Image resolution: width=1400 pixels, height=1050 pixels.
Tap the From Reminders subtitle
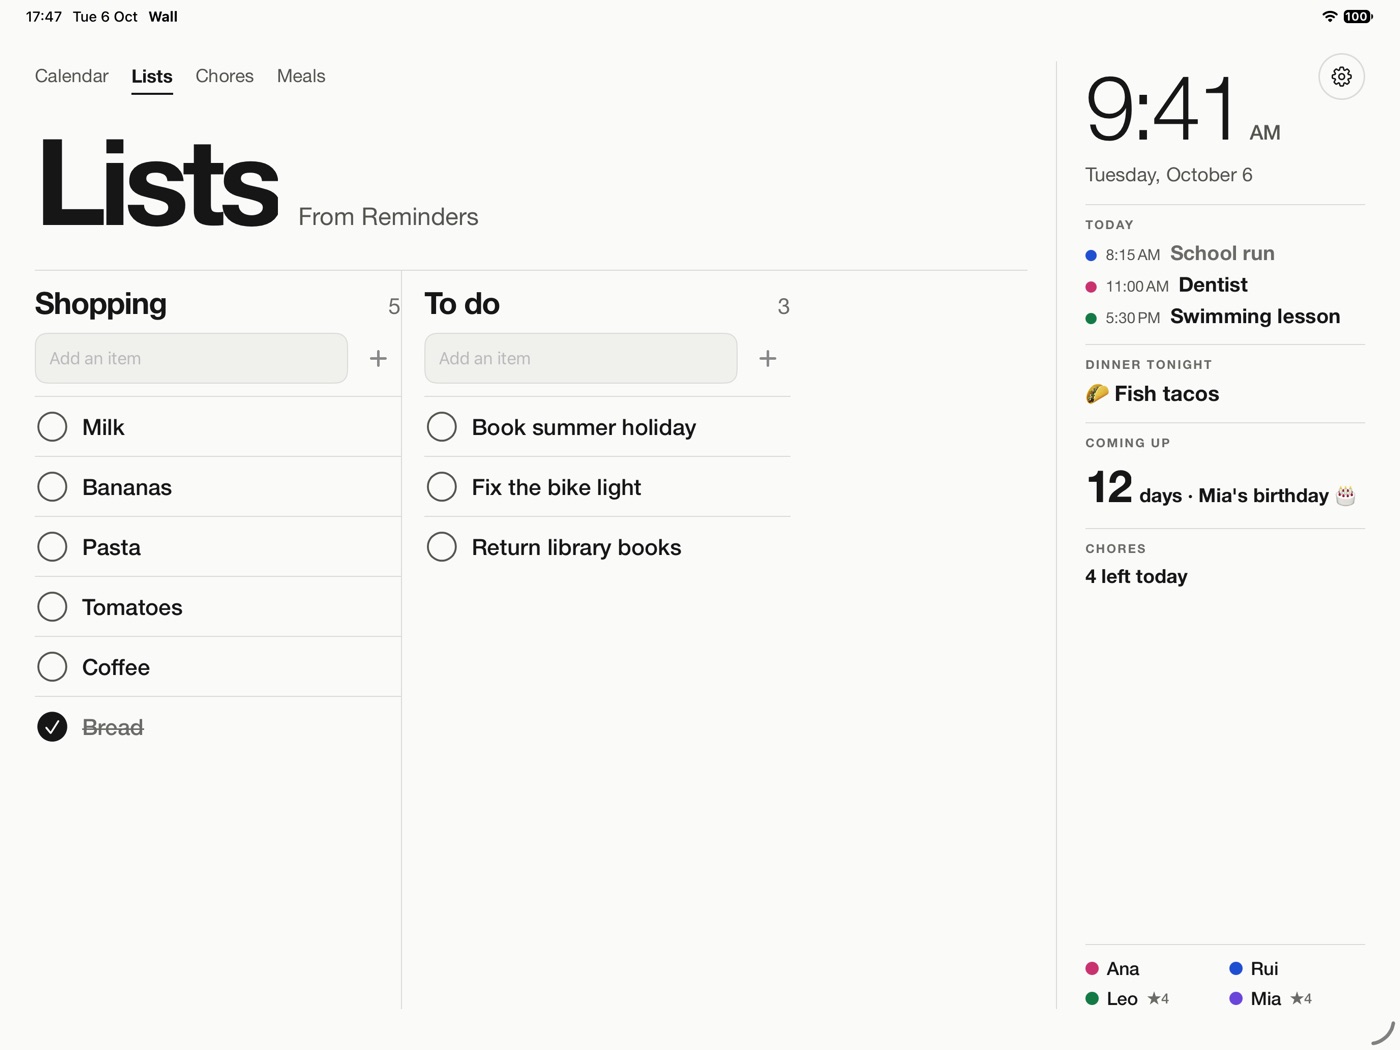388,217
